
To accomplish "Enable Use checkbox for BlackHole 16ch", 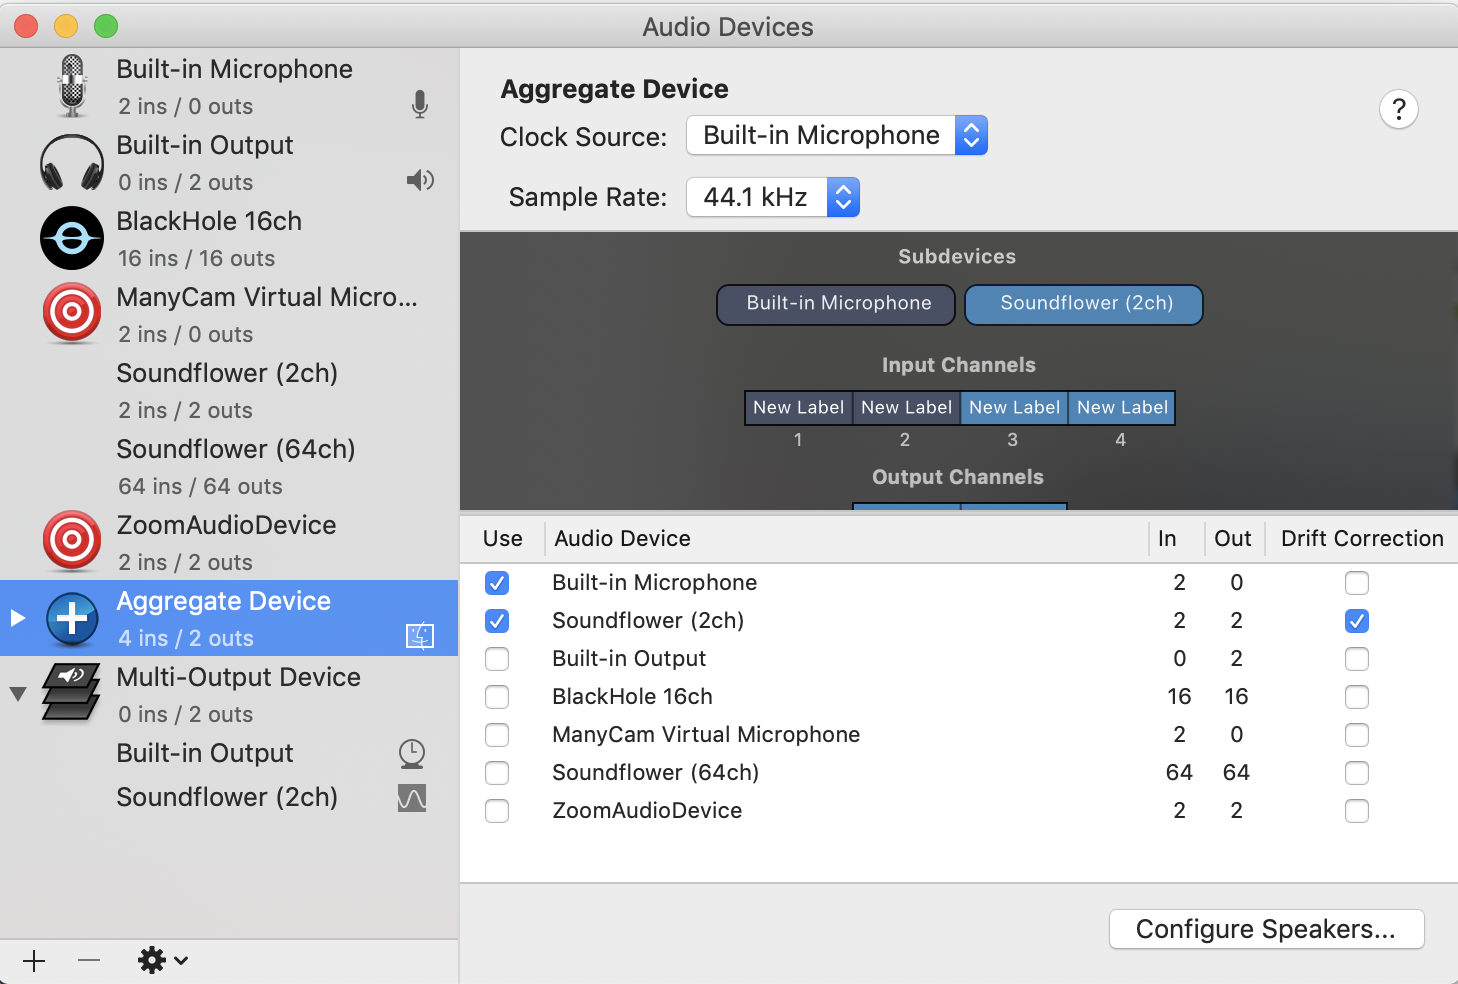I will 497,697.
